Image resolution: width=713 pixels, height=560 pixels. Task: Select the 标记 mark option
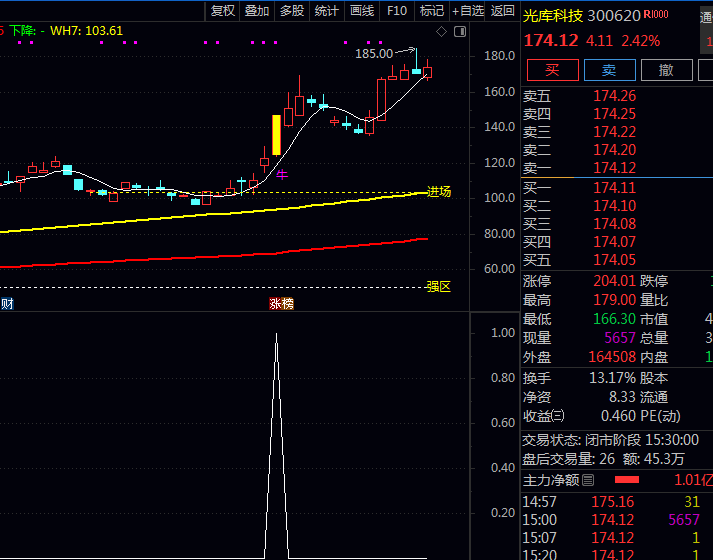[432, 11]
